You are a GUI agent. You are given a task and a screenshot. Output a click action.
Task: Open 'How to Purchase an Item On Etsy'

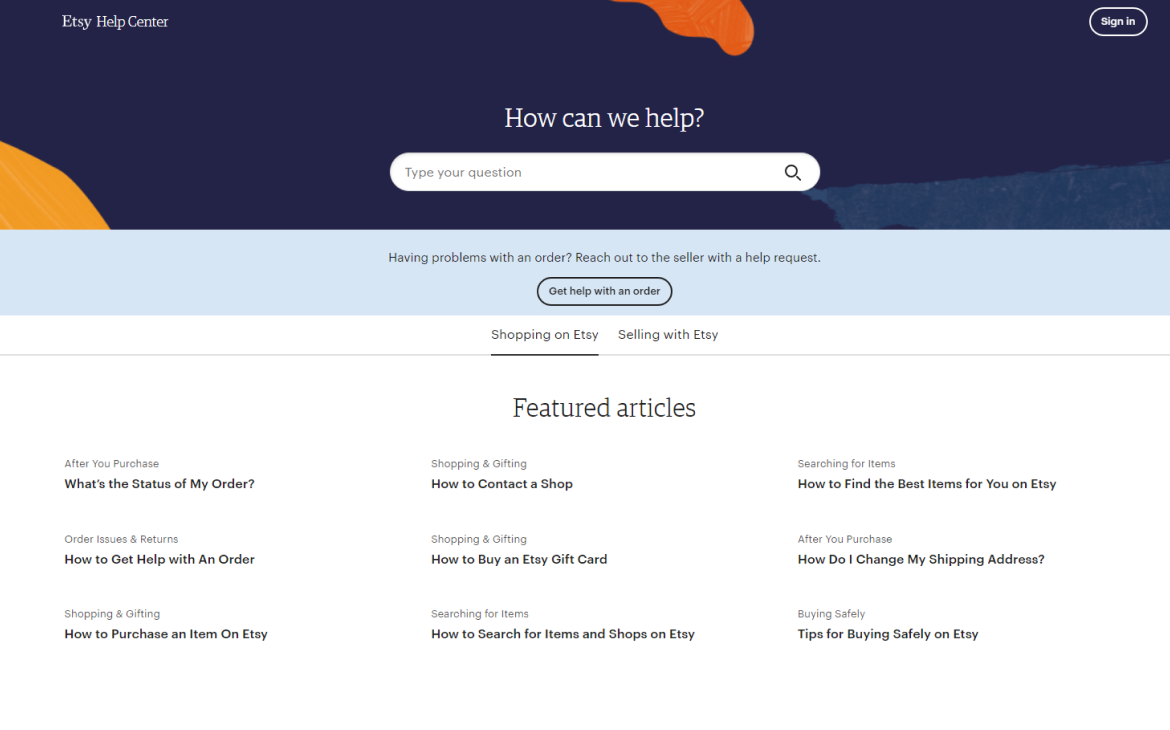click(166, 634)
